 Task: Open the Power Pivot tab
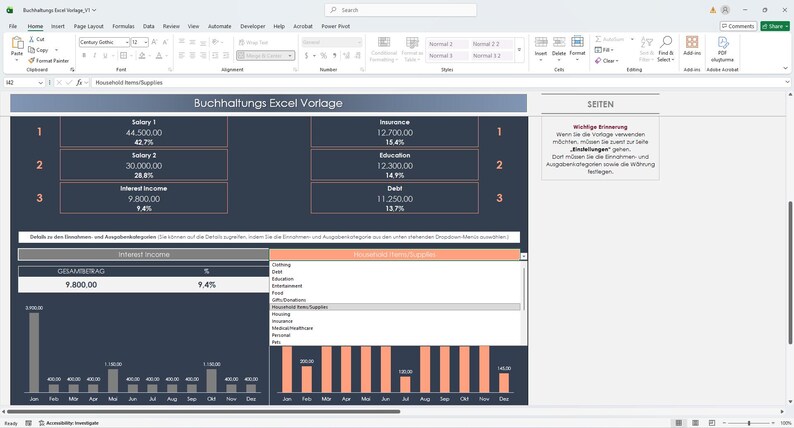(336, 26)
